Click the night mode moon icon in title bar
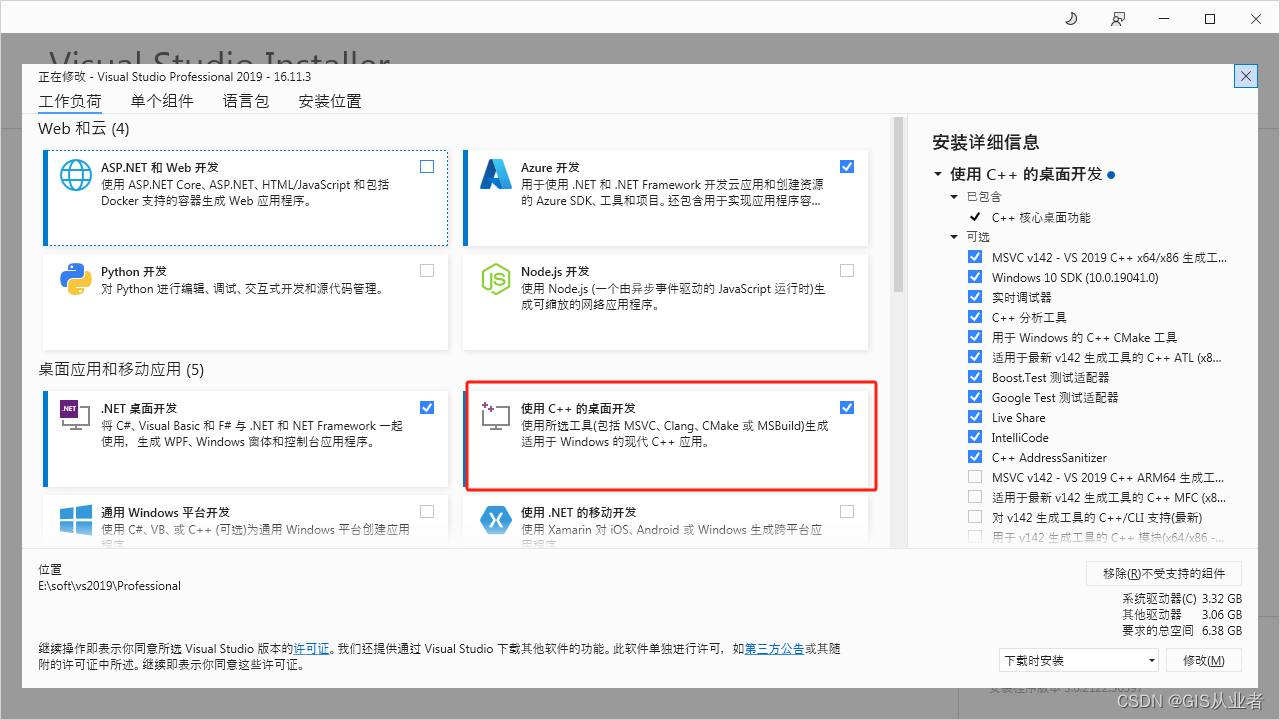 click(1070, 19)
